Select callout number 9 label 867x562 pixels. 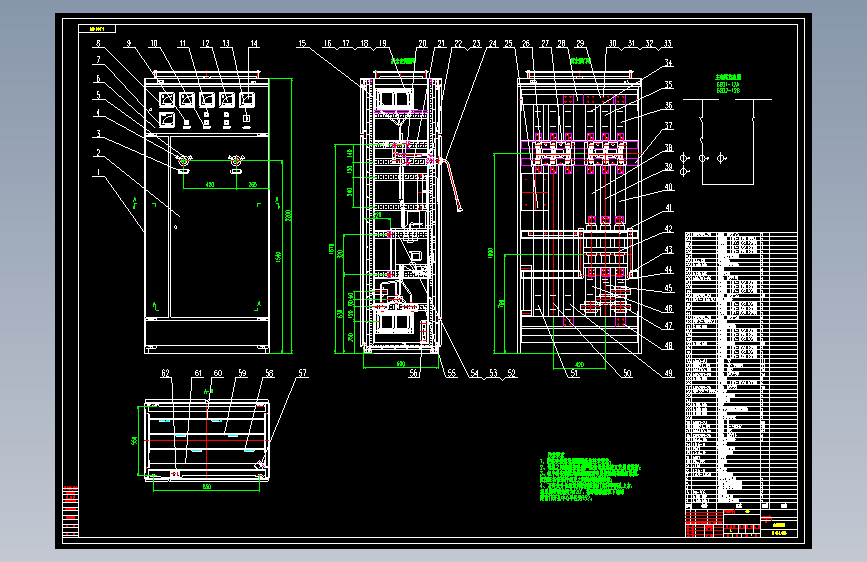[128, 43]
